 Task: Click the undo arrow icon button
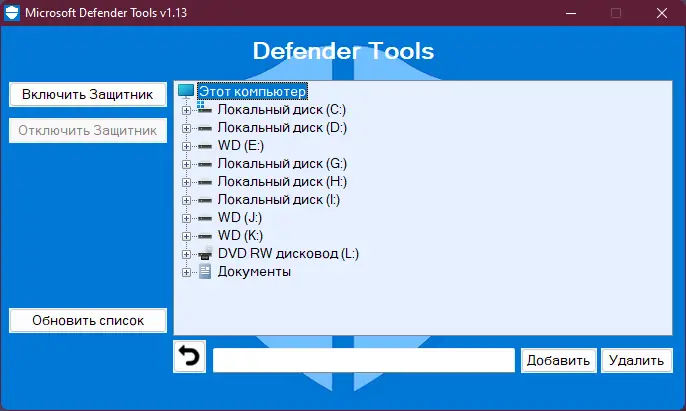(189, 356)
